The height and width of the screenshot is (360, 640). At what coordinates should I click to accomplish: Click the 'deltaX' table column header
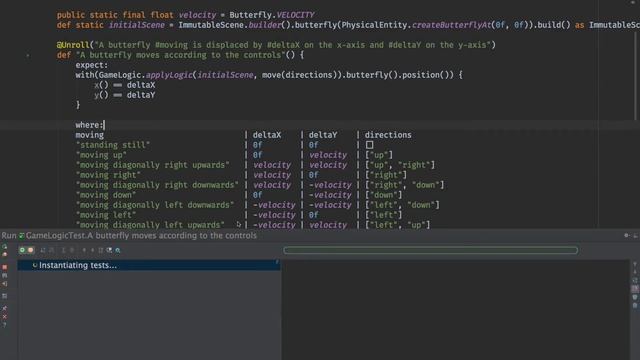tap(267, 135)
